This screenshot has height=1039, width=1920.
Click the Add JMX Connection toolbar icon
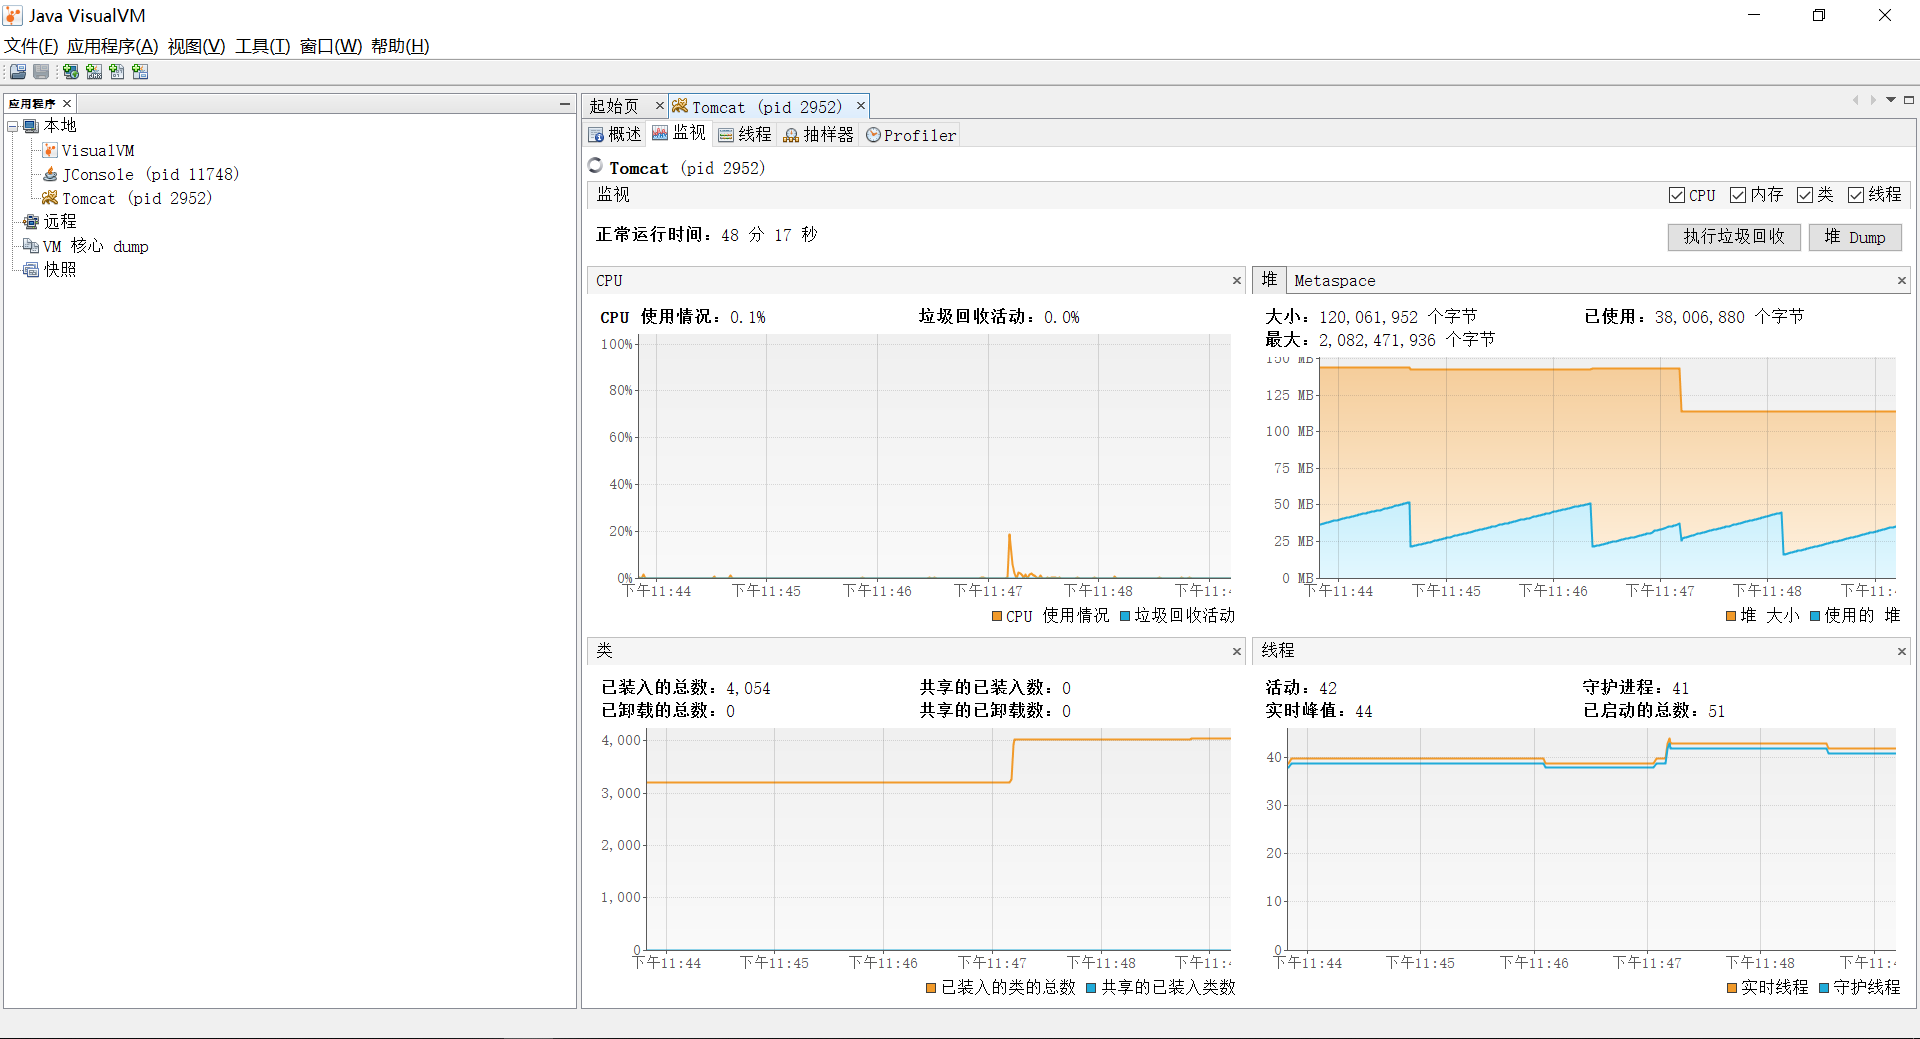[94, 72]
